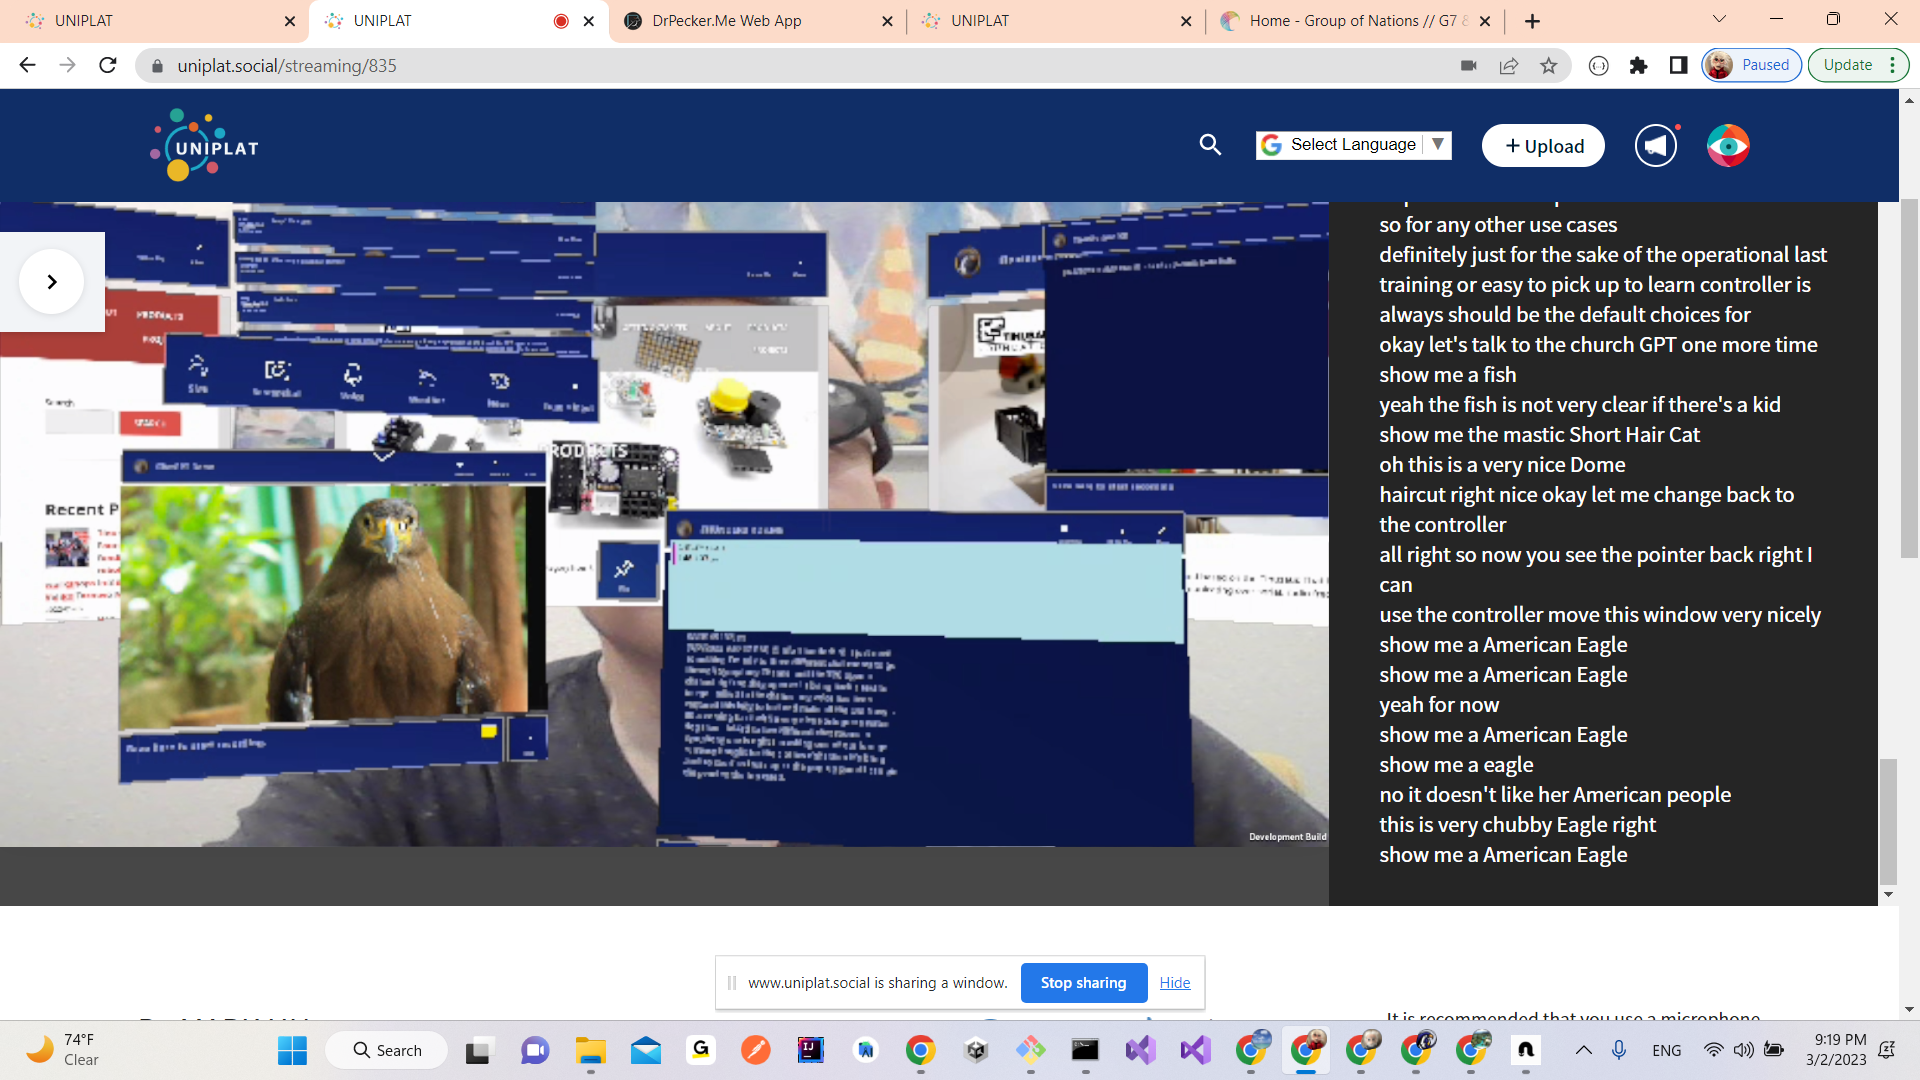Show hidden system tray icons
Image resolution: width=1920 pixels, height=1080 pixels.
[x=1583, y=1050]
